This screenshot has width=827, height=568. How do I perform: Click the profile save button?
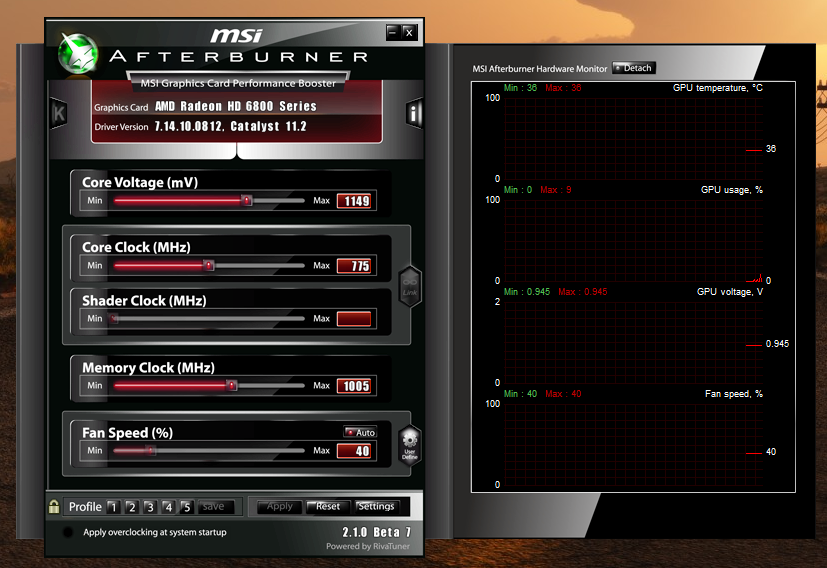coord(214,507)
